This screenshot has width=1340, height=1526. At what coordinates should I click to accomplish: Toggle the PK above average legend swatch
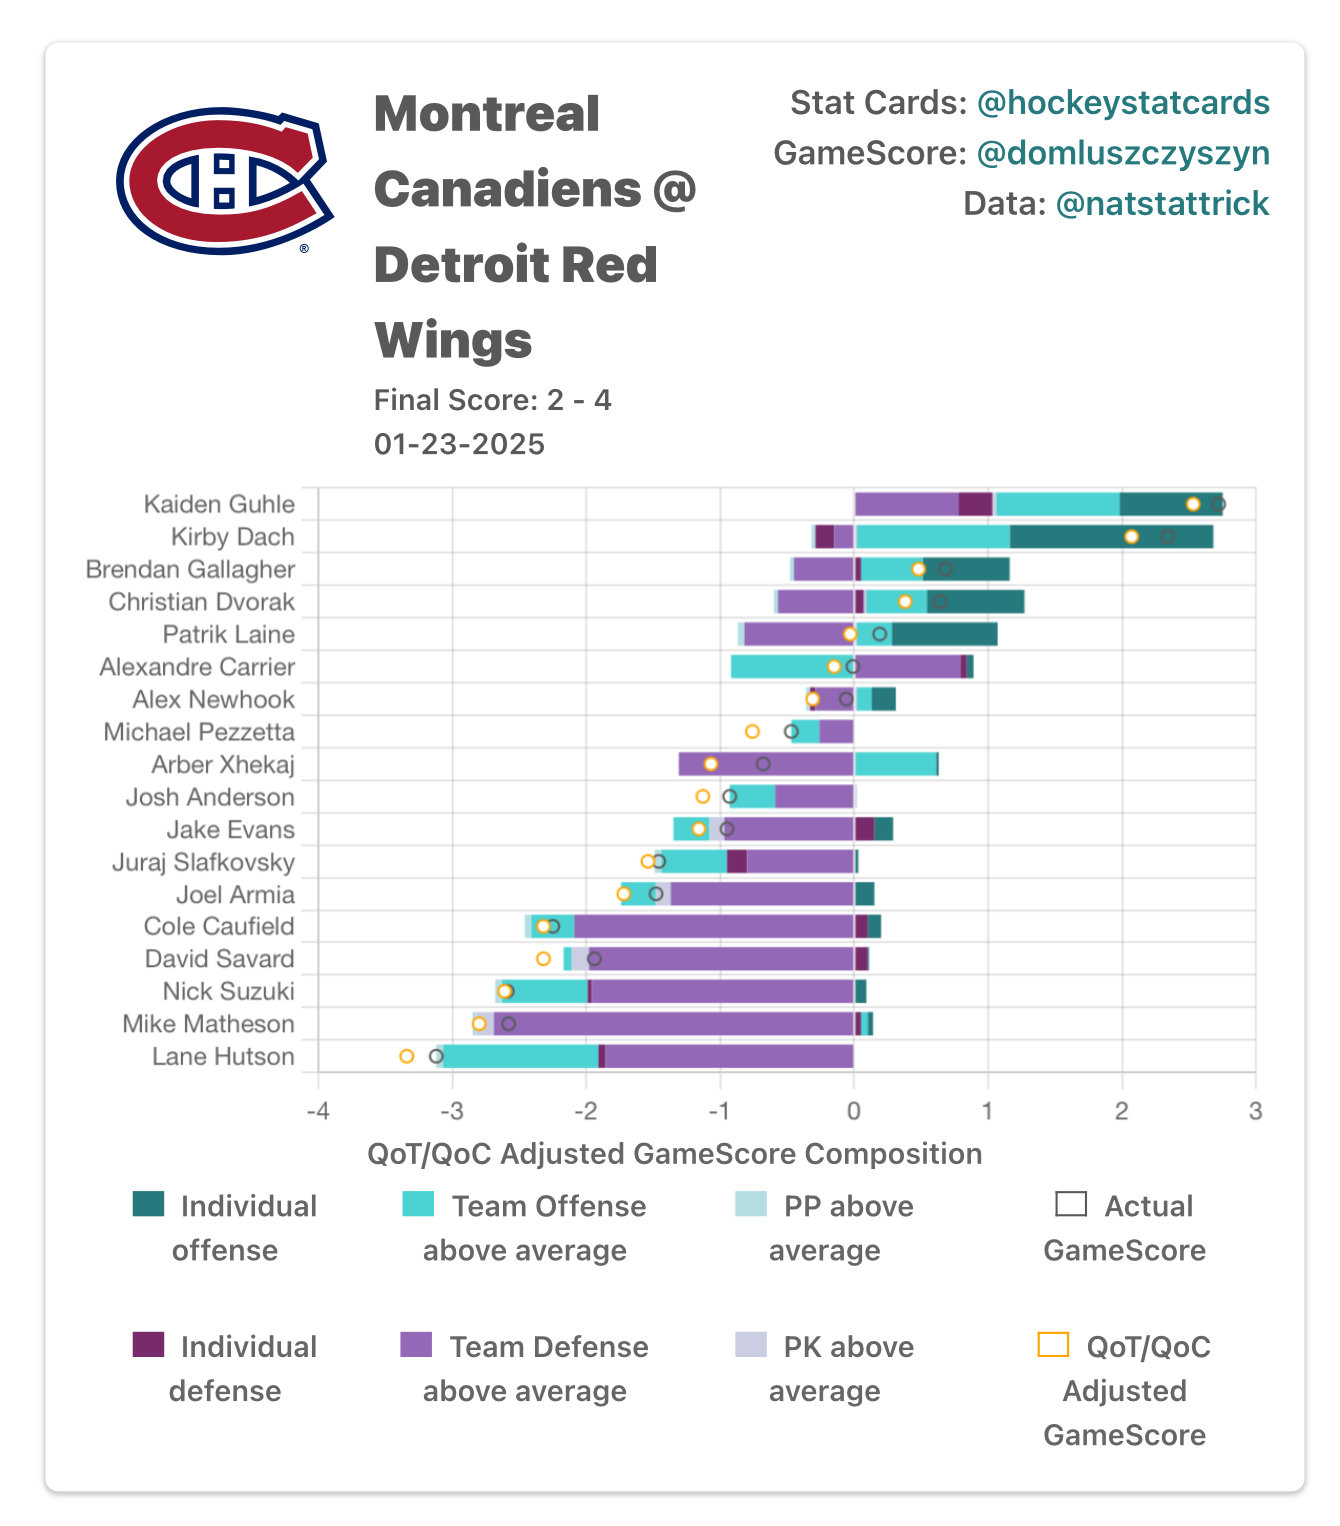tap(750, 1345)
